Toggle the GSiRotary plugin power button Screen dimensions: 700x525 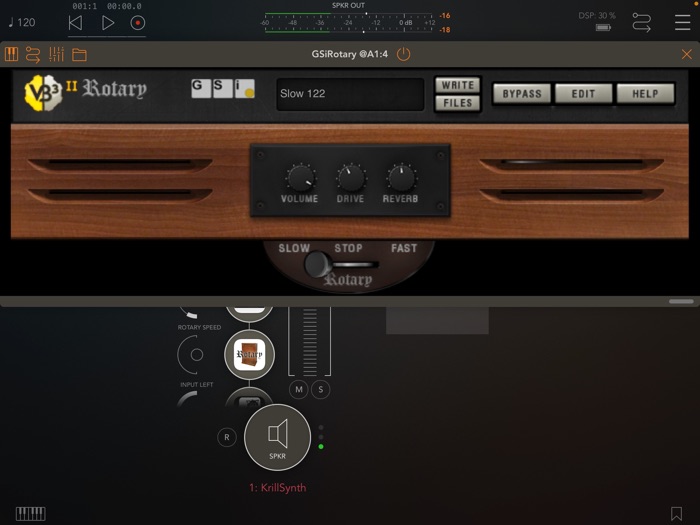403,54
